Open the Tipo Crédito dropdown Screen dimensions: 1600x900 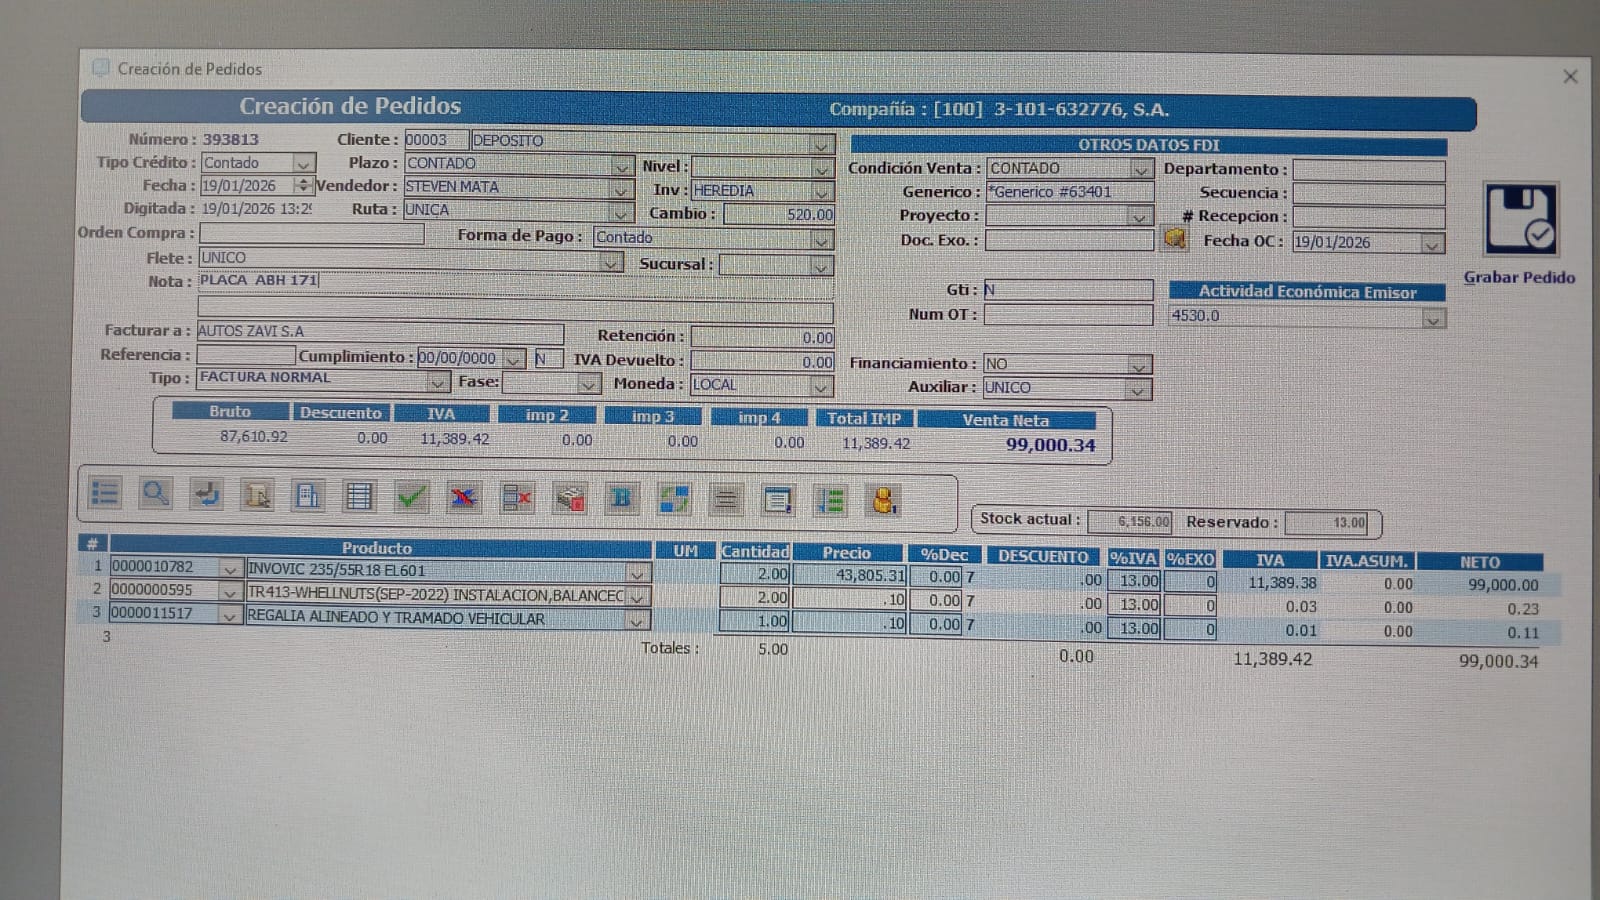point(303,163)
